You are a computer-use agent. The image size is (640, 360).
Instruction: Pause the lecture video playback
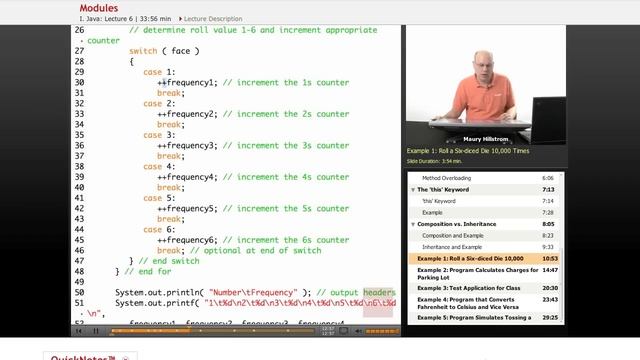tap(96, 331)
